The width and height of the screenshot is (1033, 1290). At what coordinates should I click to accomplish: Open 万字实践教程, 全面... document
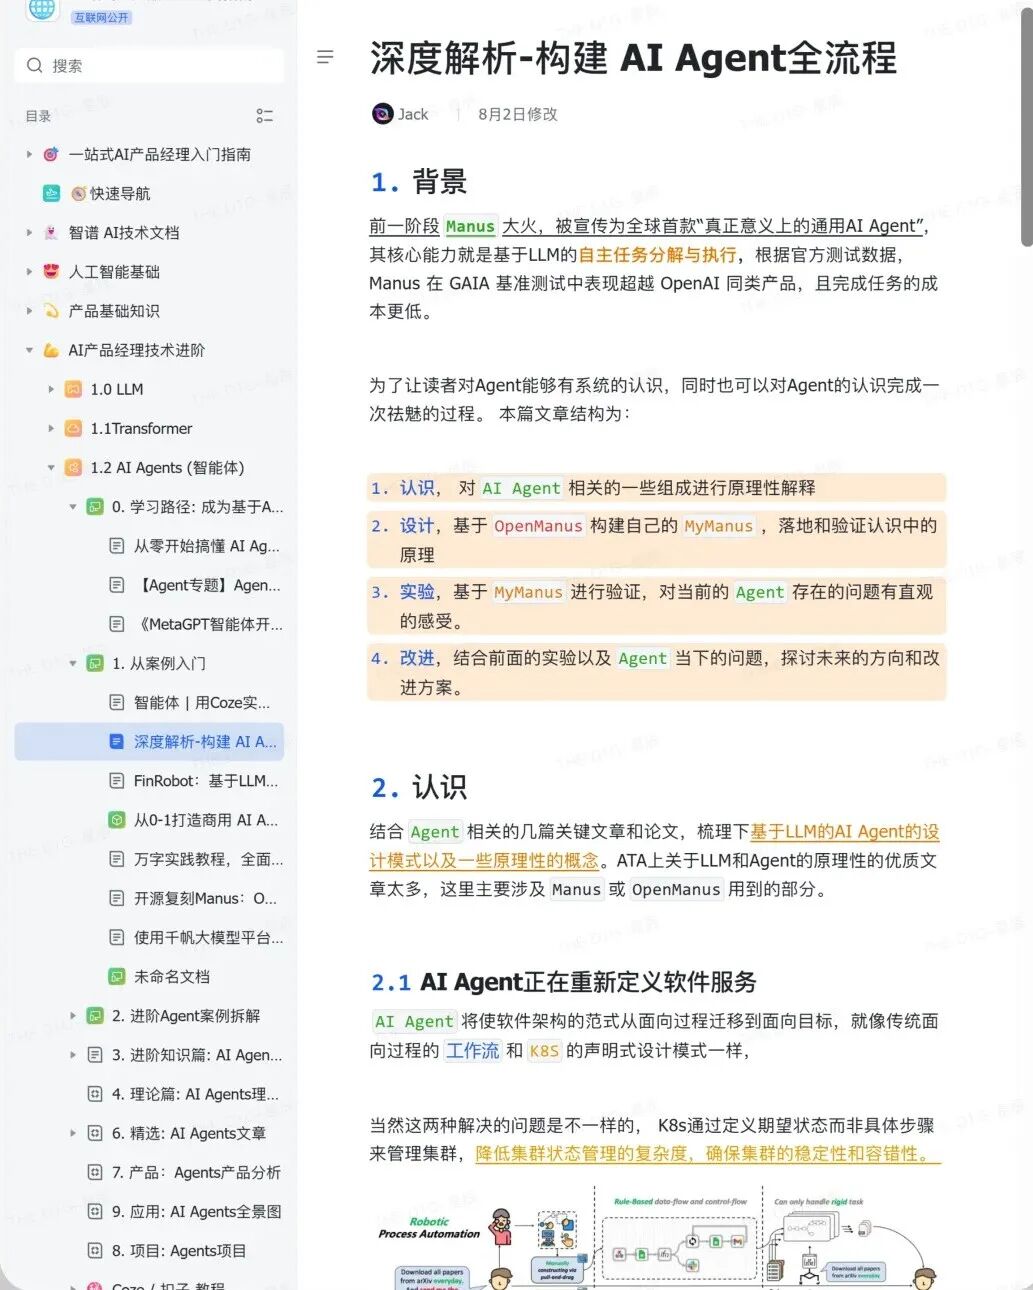[208, 859]
